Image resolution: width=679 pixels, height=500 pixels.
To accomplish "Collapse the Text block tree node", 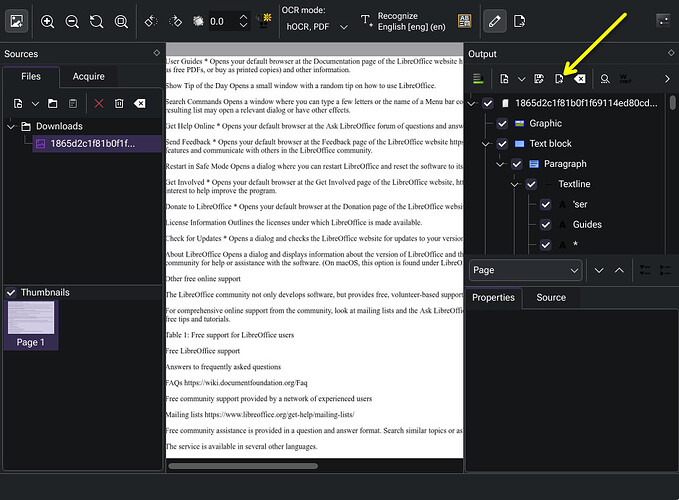I will click(x=485, y=144).
